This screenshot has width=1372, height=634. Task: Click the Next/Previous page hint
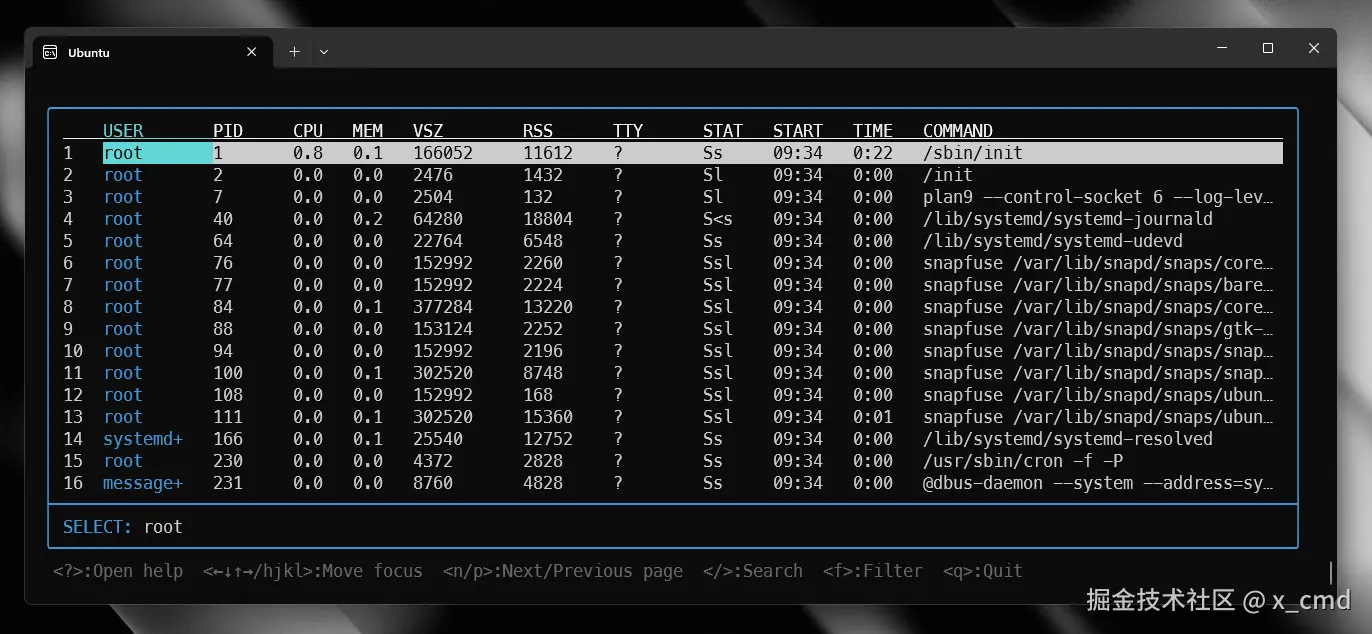pos(563,571)
